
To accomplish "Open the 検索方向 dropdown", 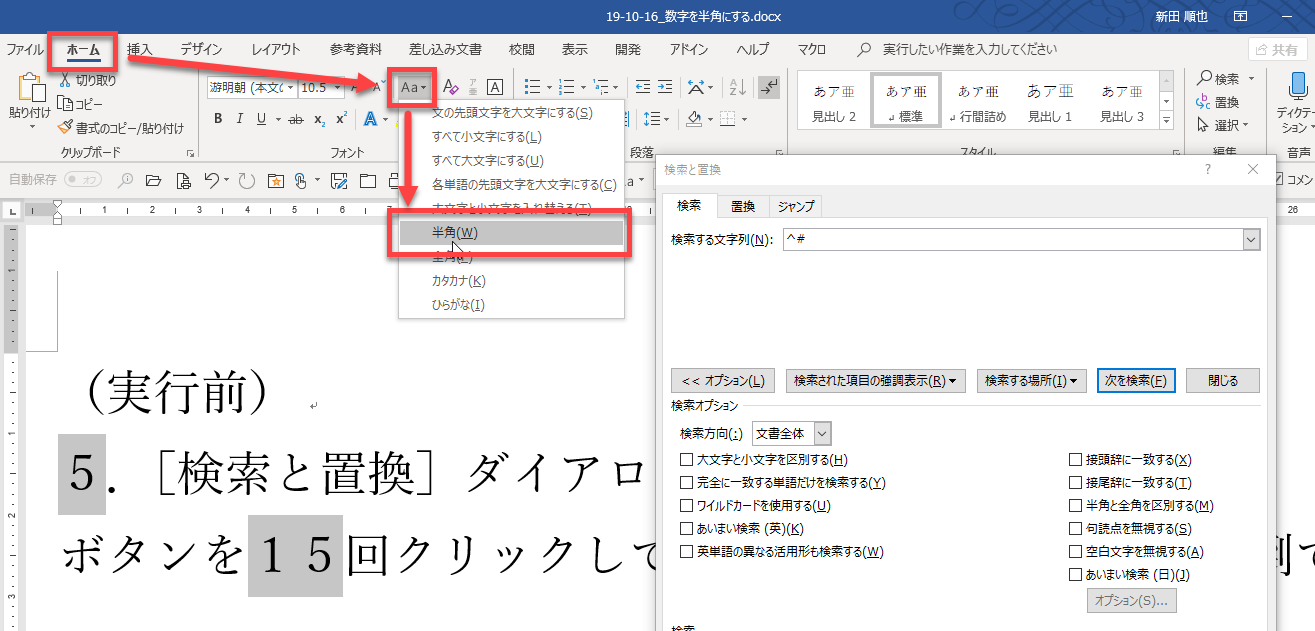I will tap(822, 434).
